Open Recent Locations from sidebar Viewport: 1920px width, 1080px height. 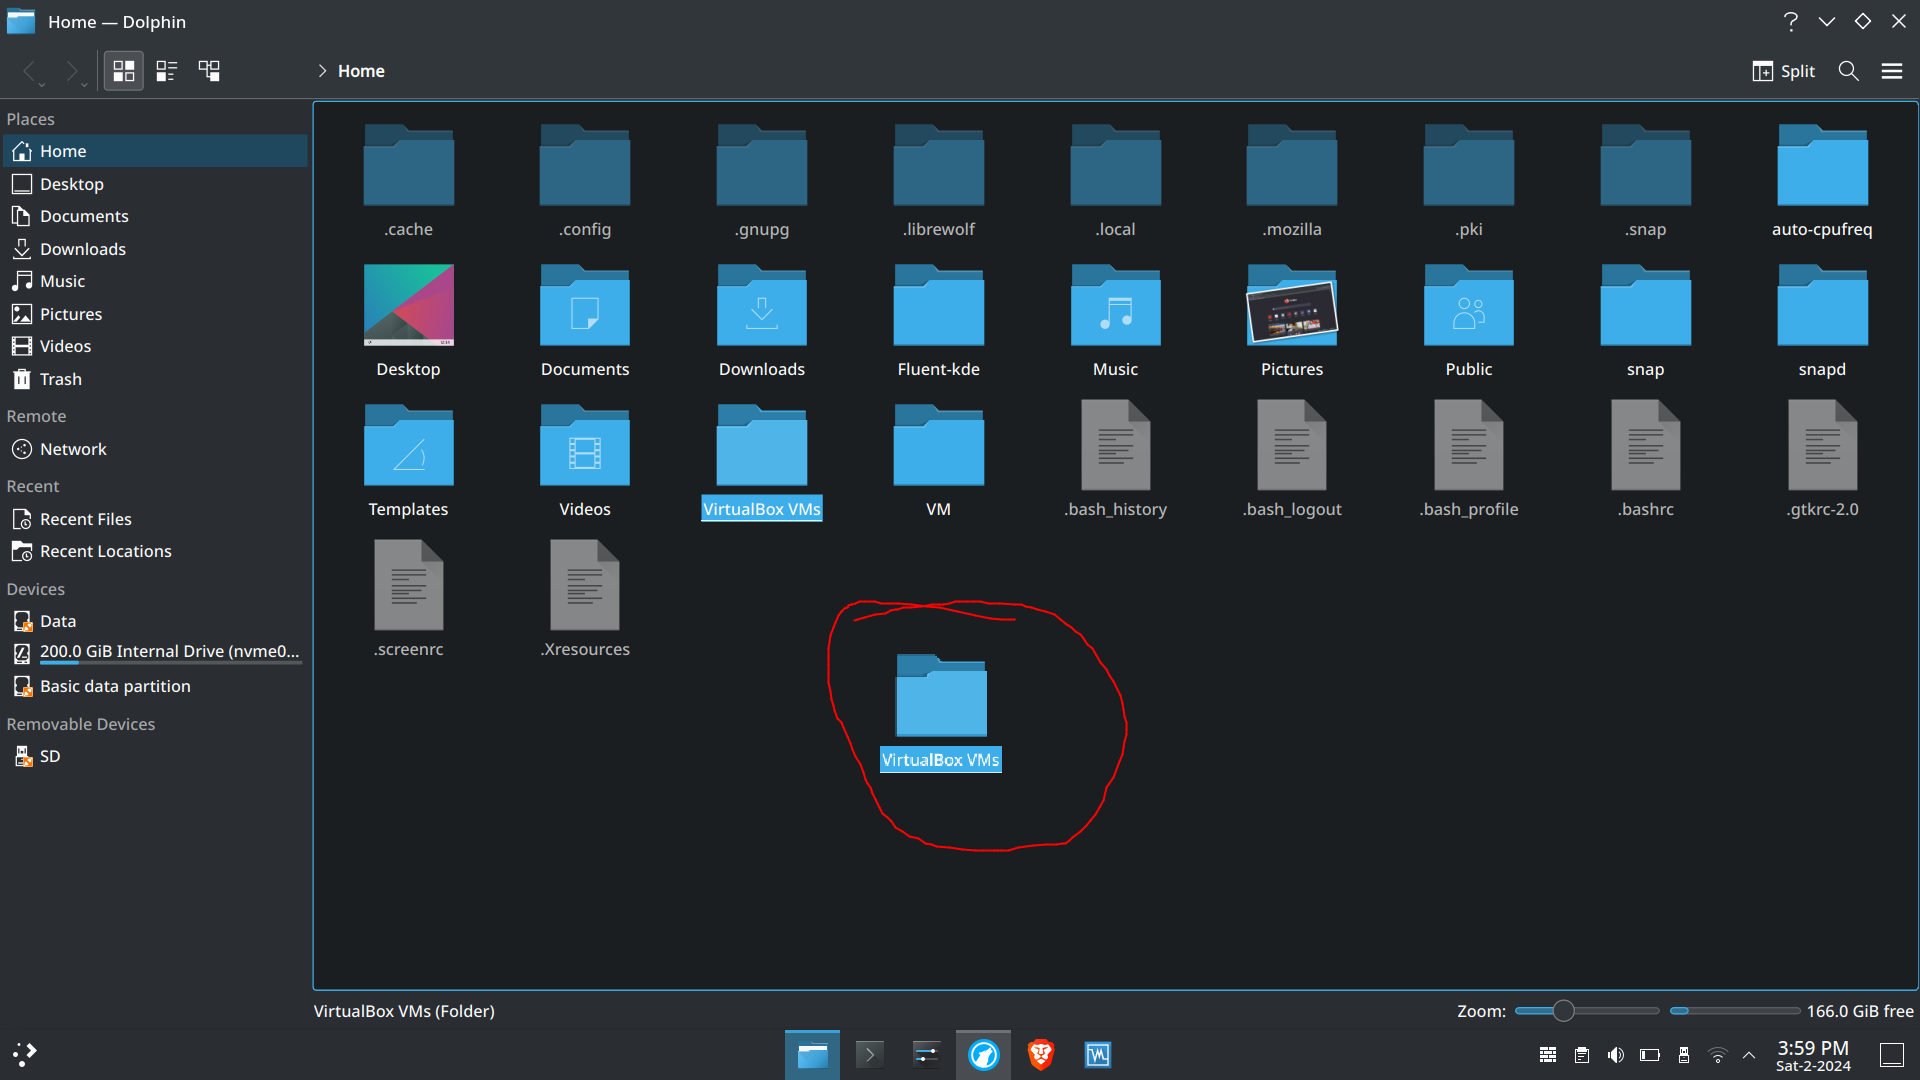click(104, 551)
